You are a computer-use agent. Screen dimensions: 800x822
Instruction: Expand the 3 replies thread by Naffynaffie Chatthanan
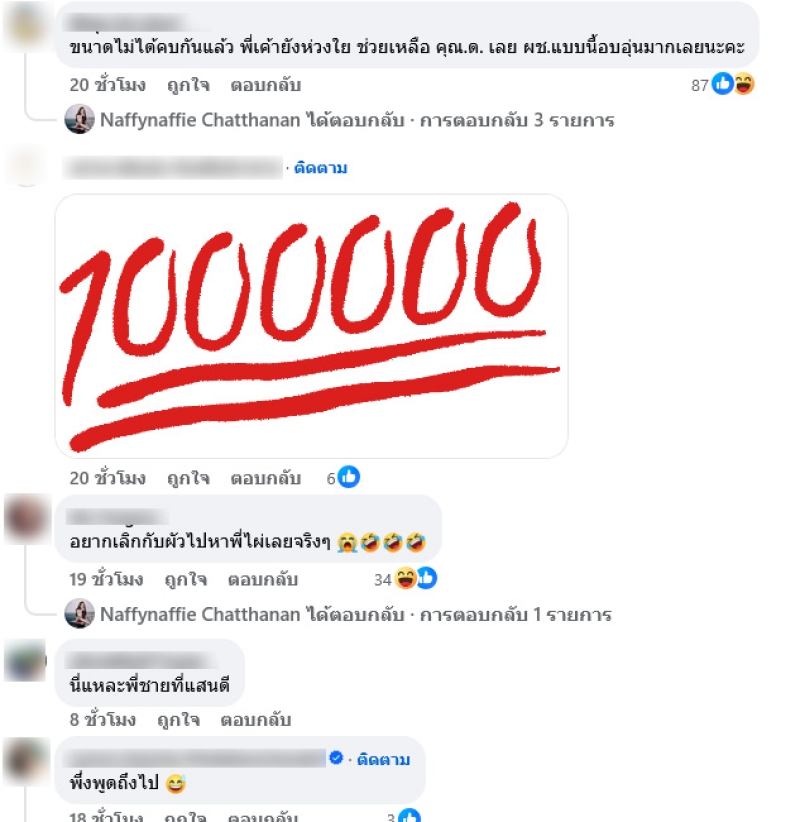(356, 120)
